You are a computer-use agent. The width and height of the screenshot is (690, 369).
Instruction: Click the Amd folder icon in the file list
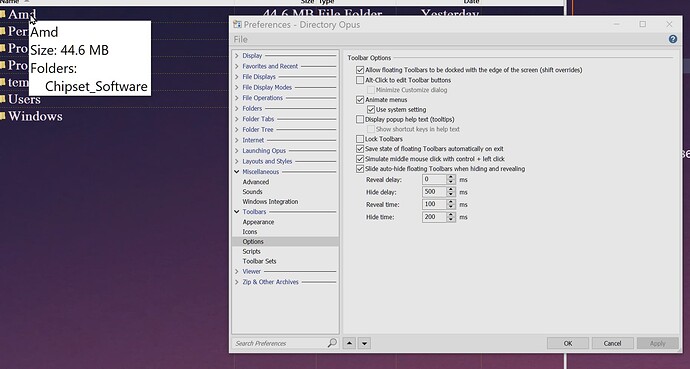click(x=2, y=15)
